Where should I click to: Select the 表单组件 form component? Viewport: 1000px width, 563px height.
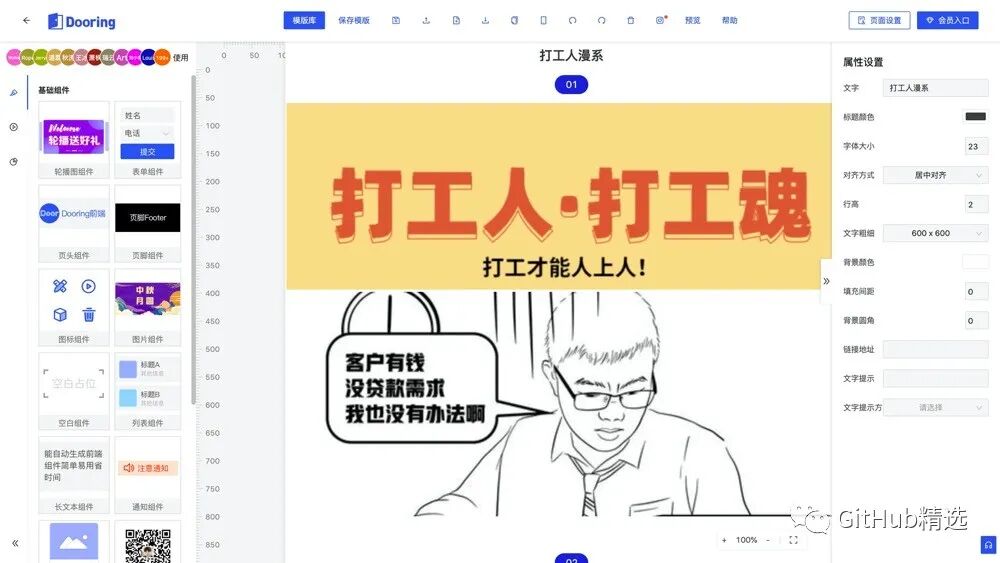[x=148, y=140]
